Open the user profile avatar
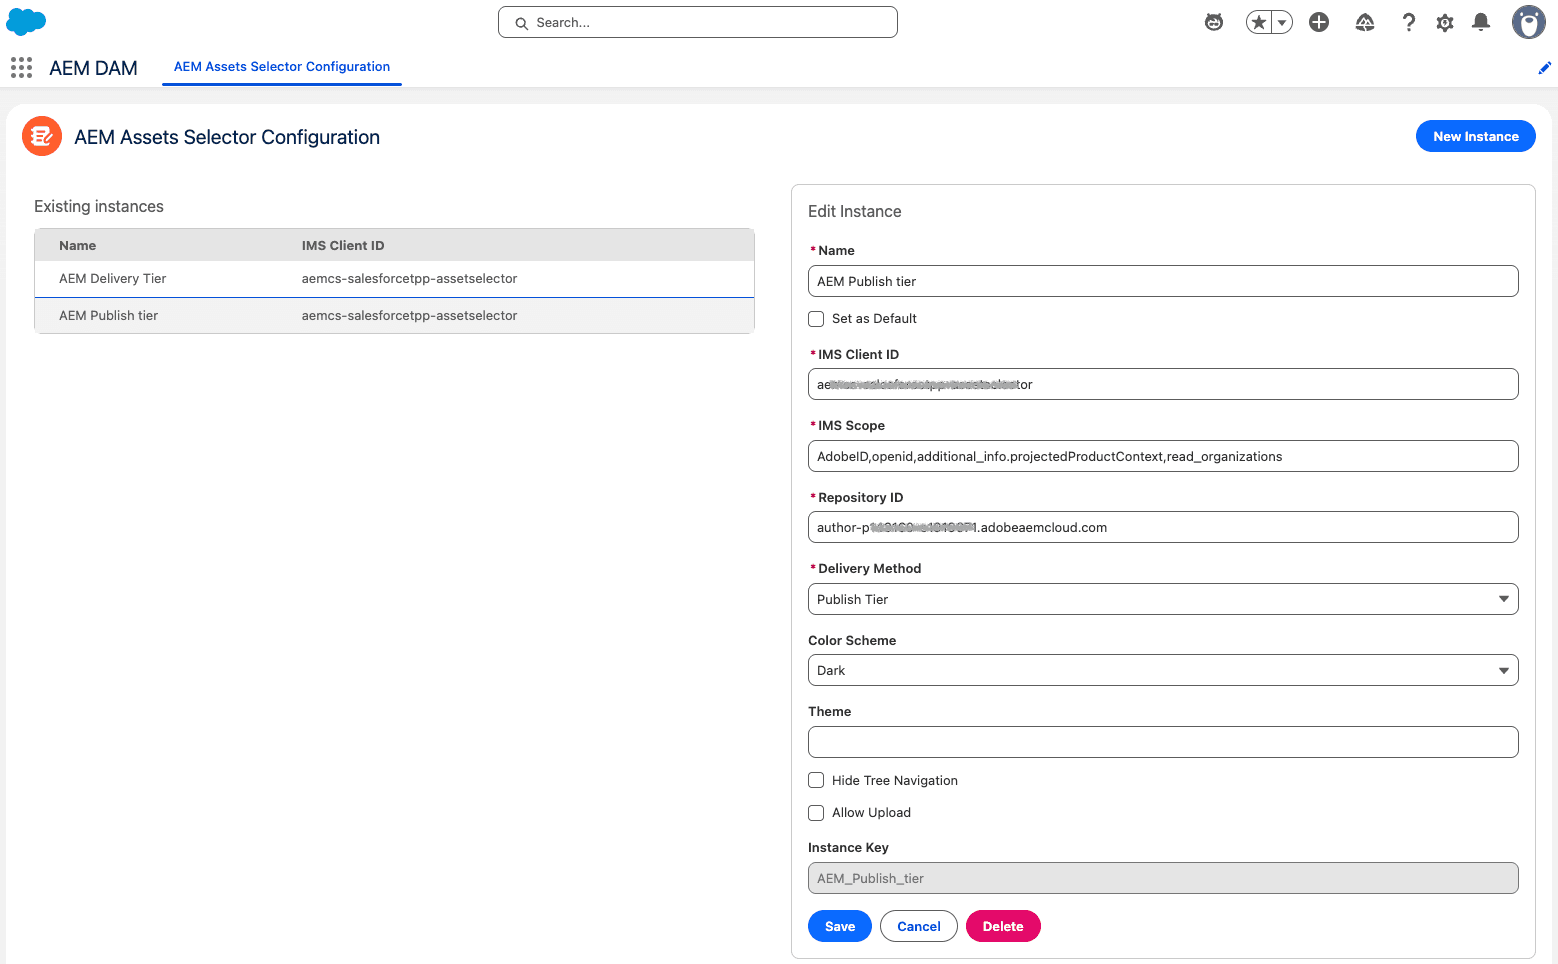This screenshot has width=1558, height=964. click(x=1528, y=22)
